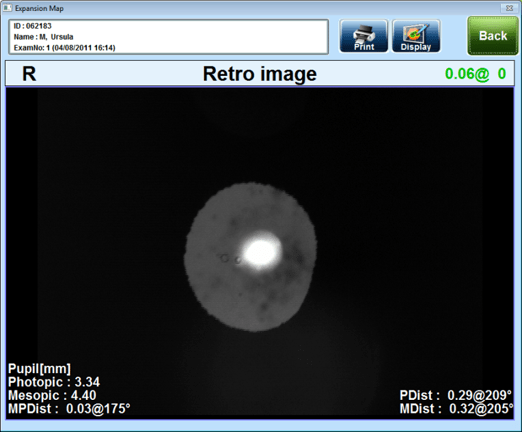The image size is (522, 432).
Task: Click the Photopic 3.34 pupil value
Action: click(x=54, y=382)
